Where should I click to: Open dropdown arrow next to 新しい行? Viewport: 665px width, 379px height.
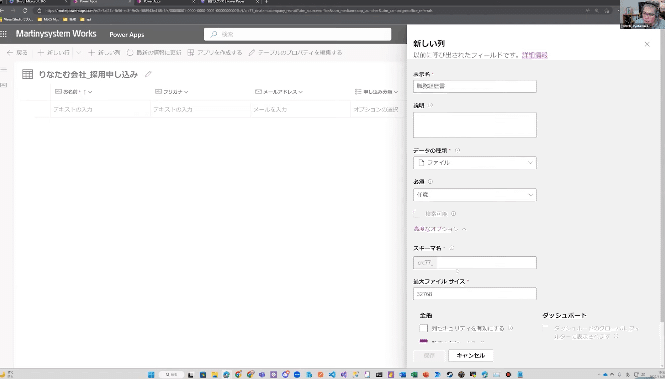point(78,53)
